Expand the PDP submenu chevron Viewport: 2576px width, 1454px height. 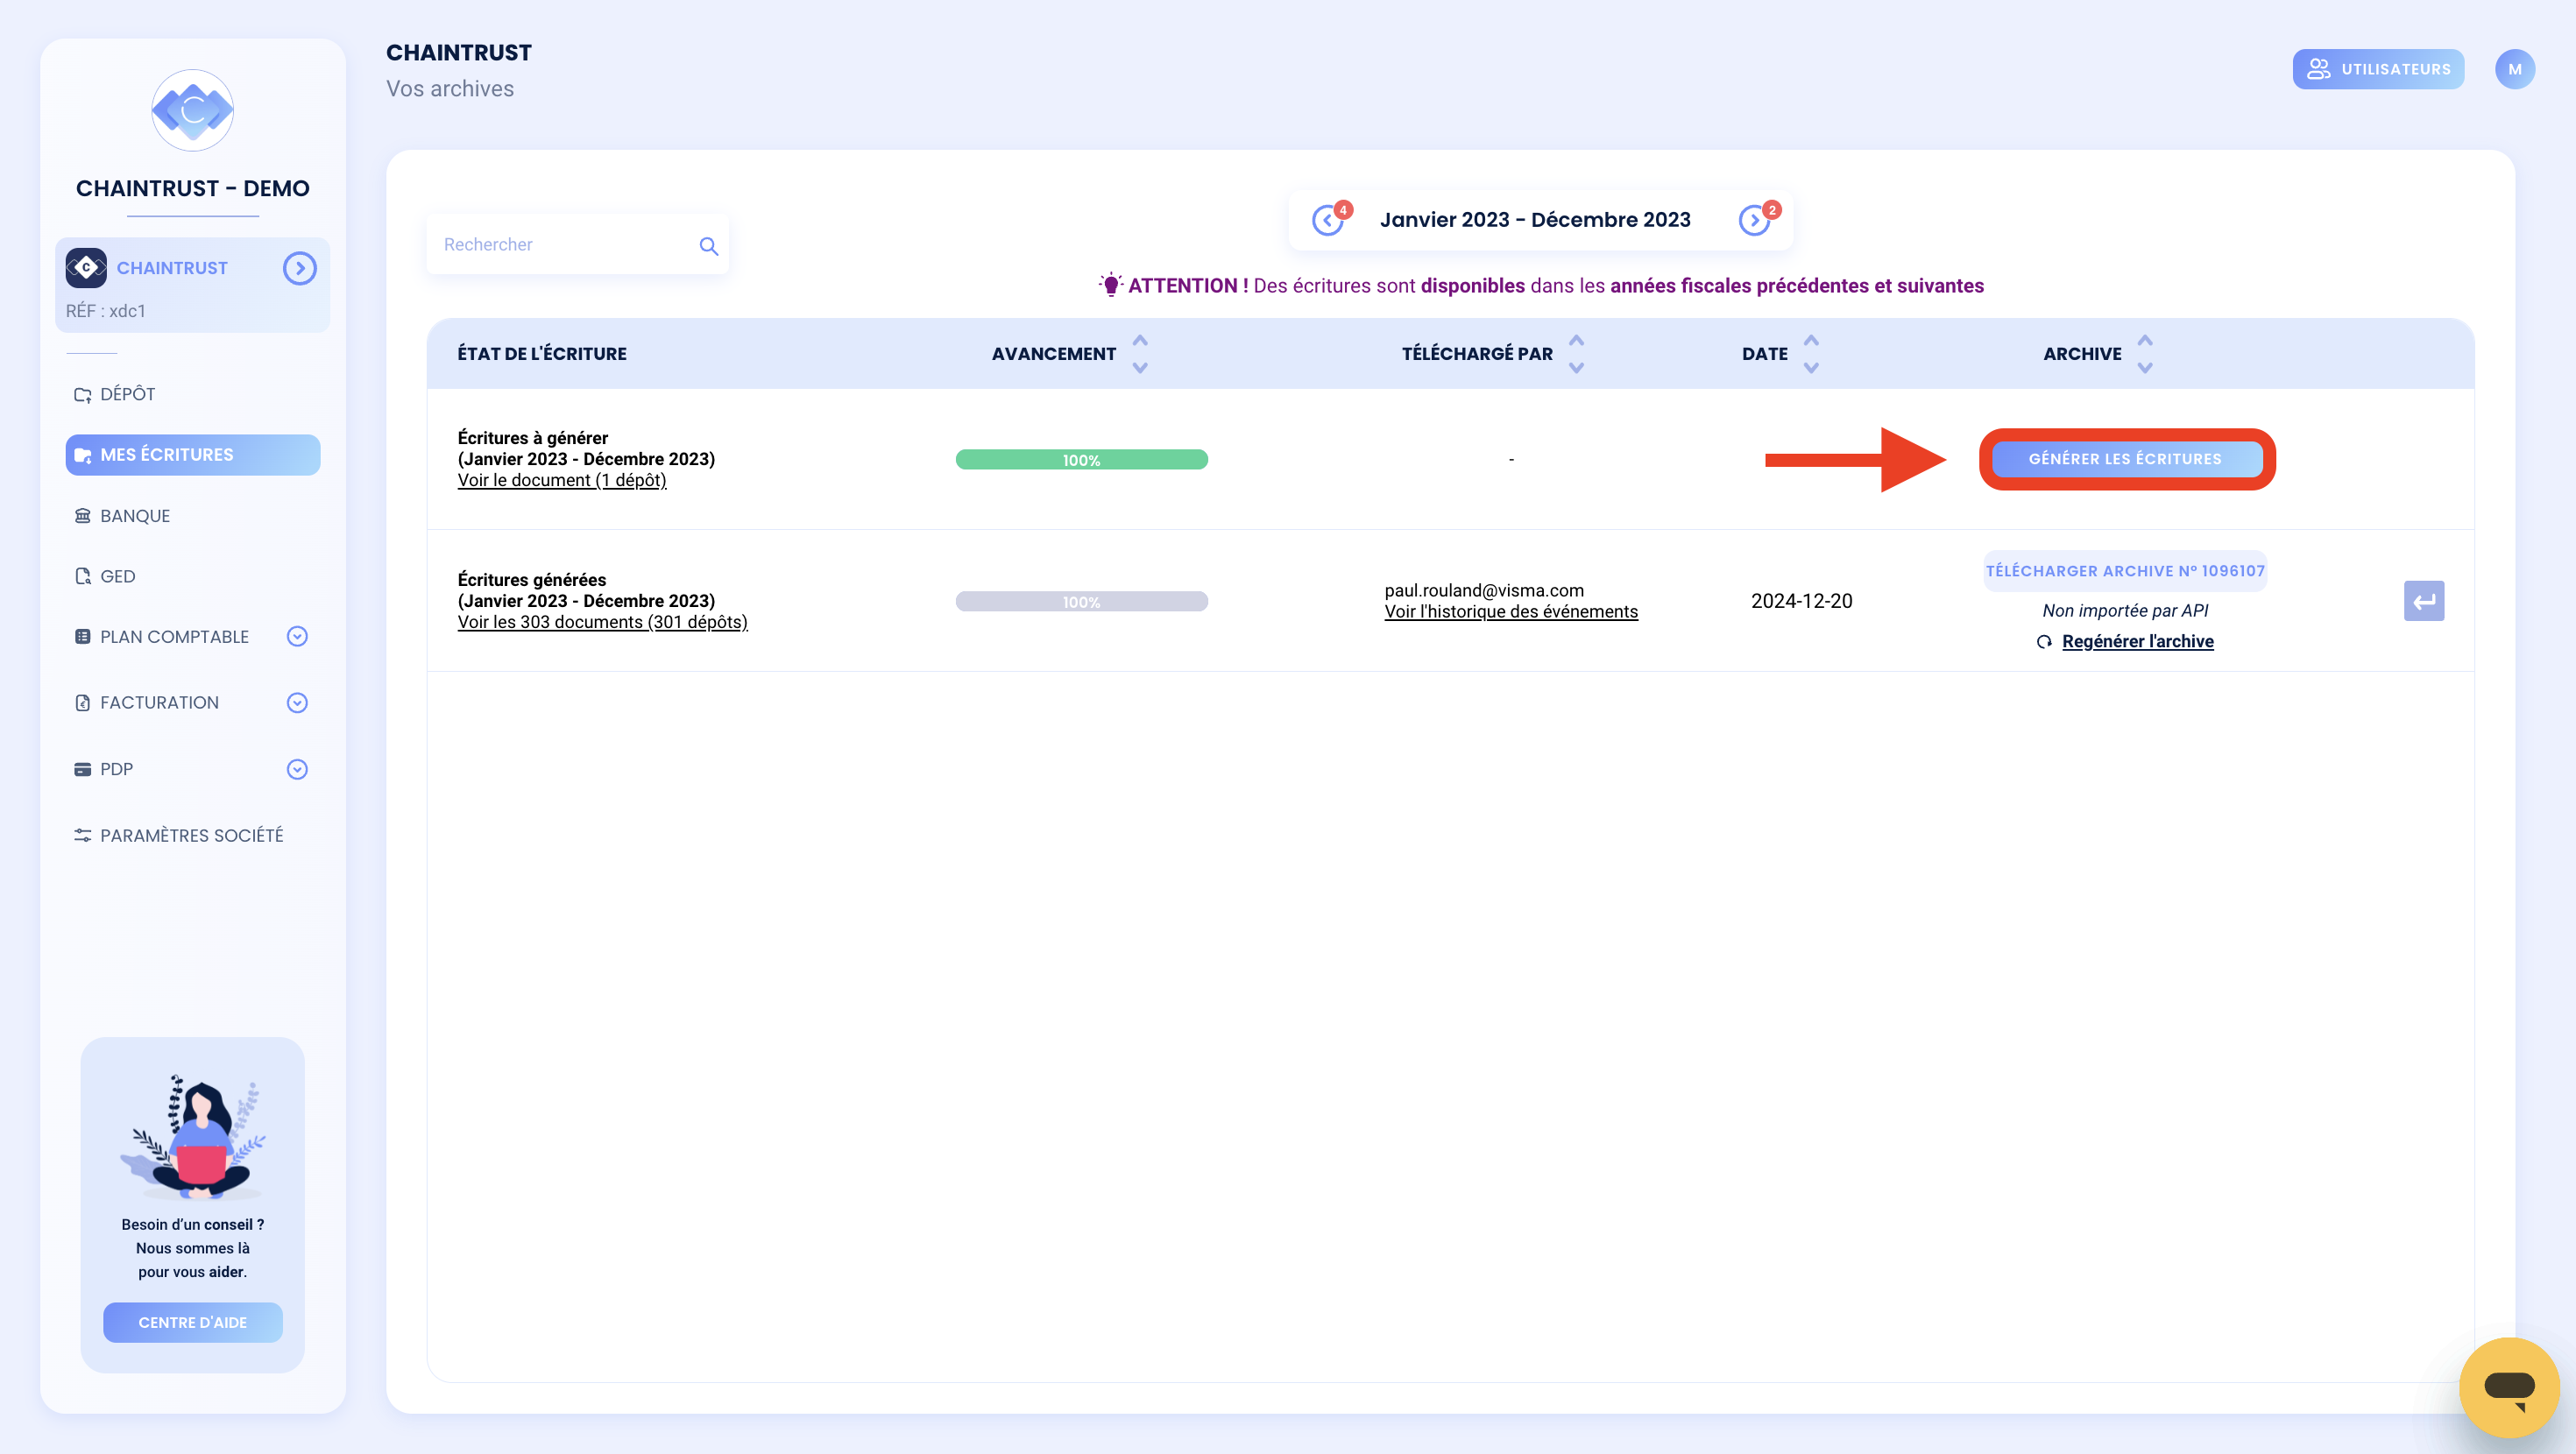pos(297,769)
